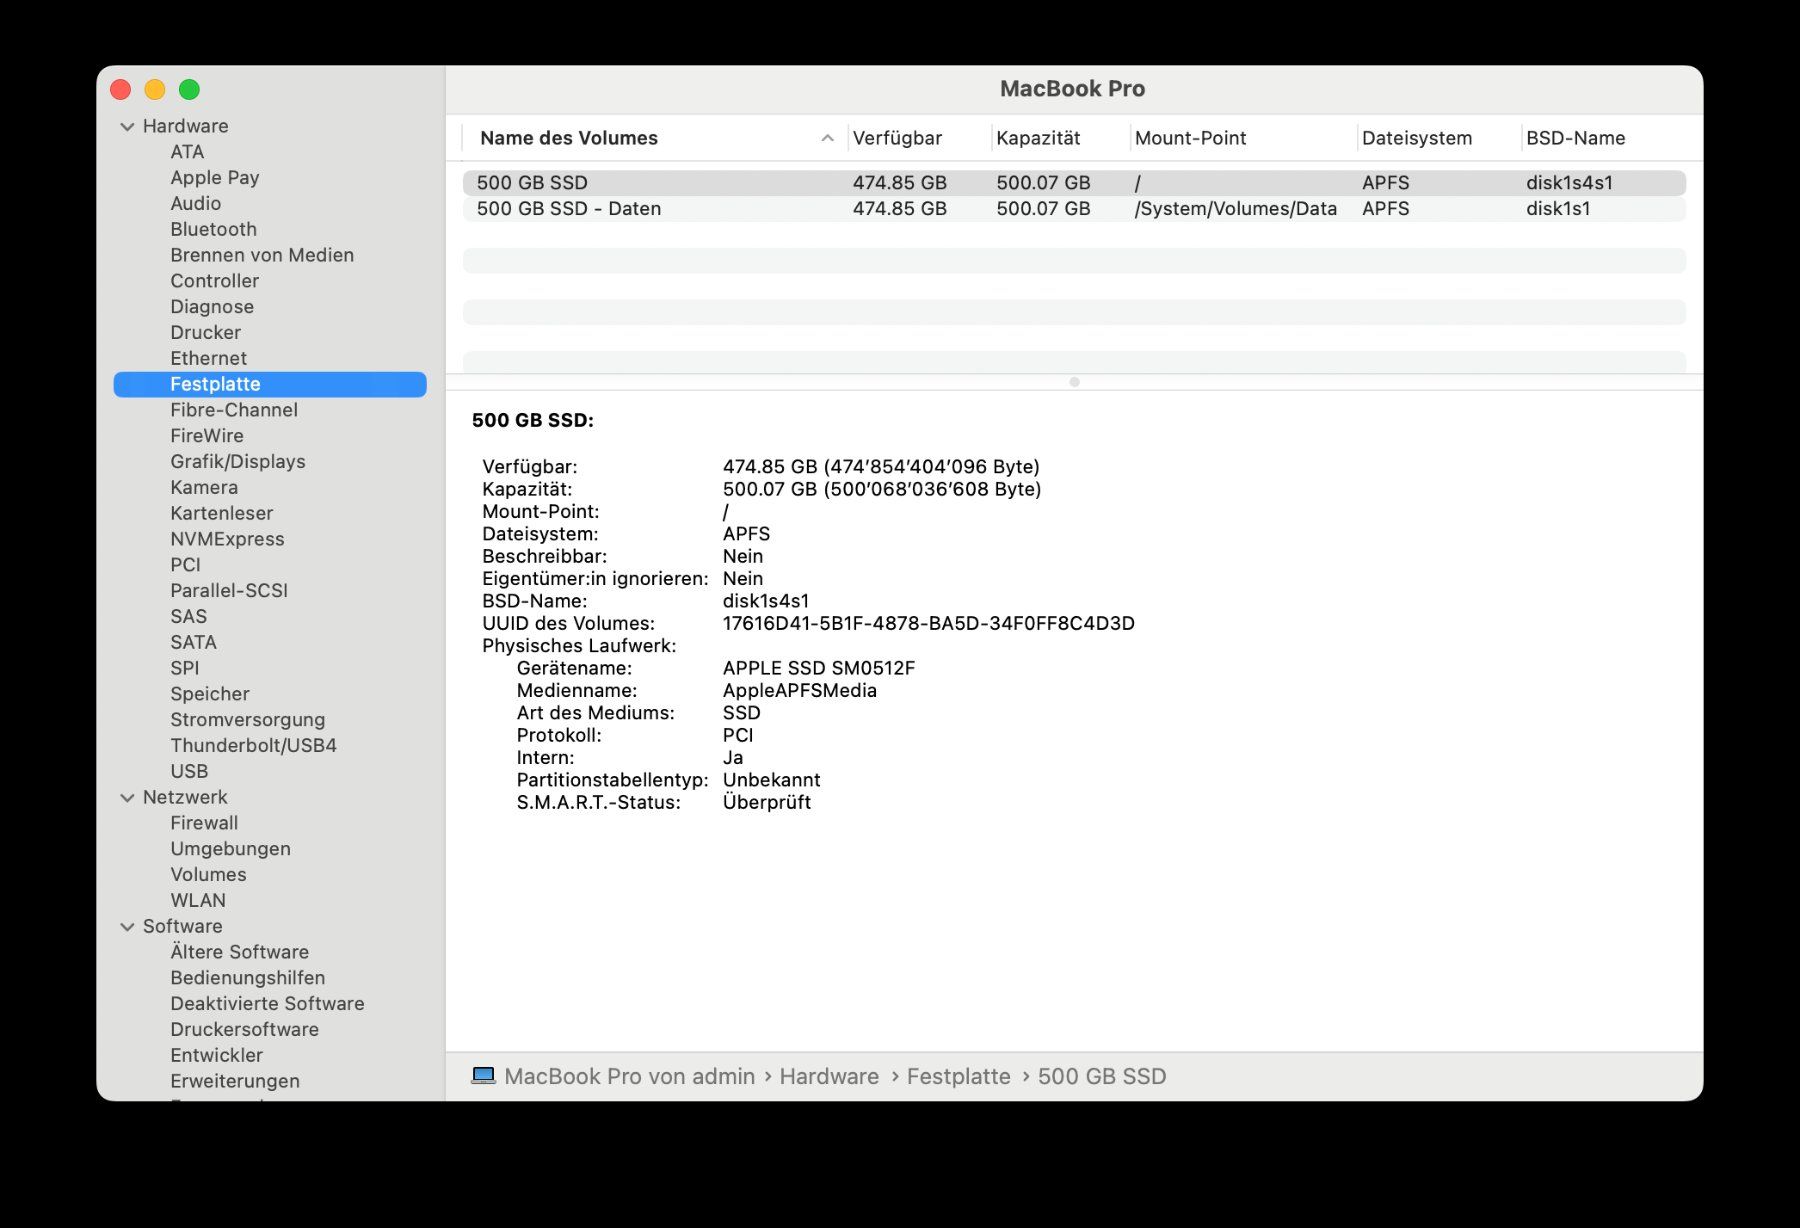Sort by Kapazität column header
Image resolution: width=1800 pixels, height=1228 pixels.
click(x=1038, y=138)
